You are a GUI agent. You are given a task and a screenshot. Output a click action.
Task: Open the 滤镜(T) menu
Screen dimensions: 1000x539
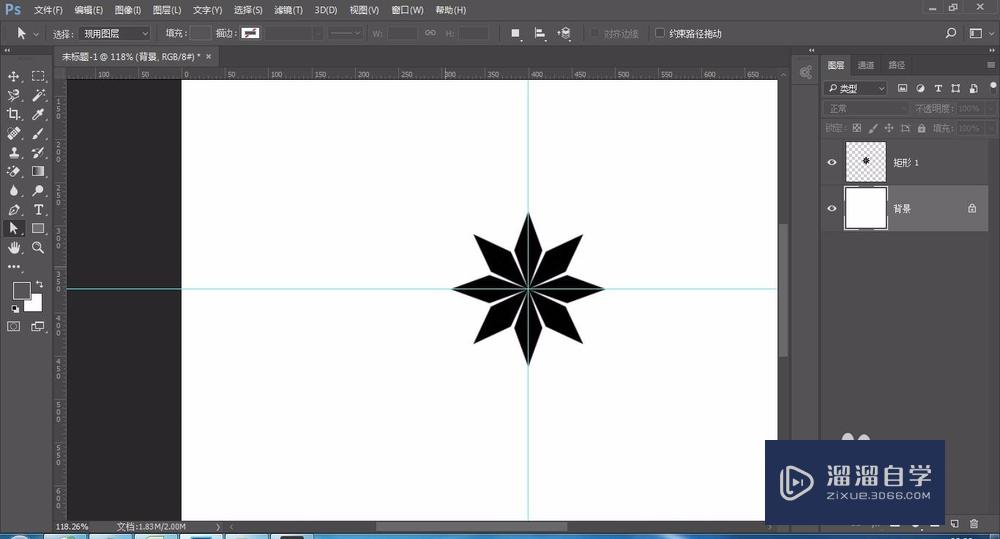(288, 10)
